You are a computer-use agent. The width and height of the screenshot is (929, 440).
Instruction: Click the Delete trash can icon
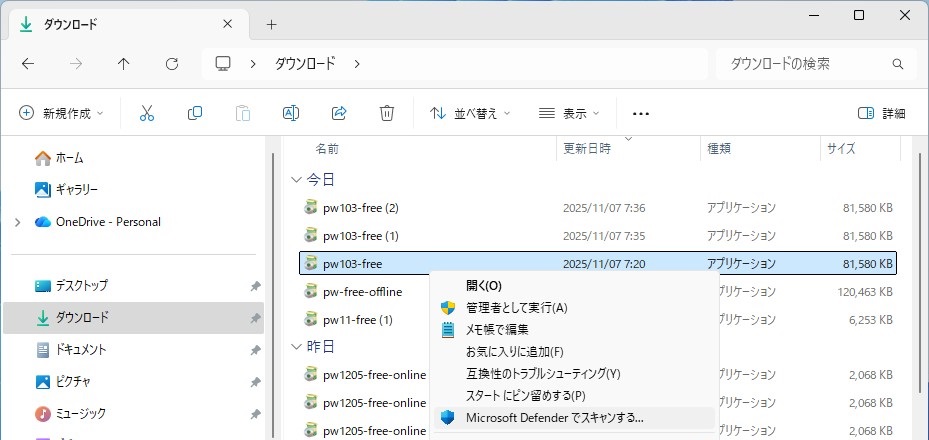pyautogui.click(x=387, y=113)
